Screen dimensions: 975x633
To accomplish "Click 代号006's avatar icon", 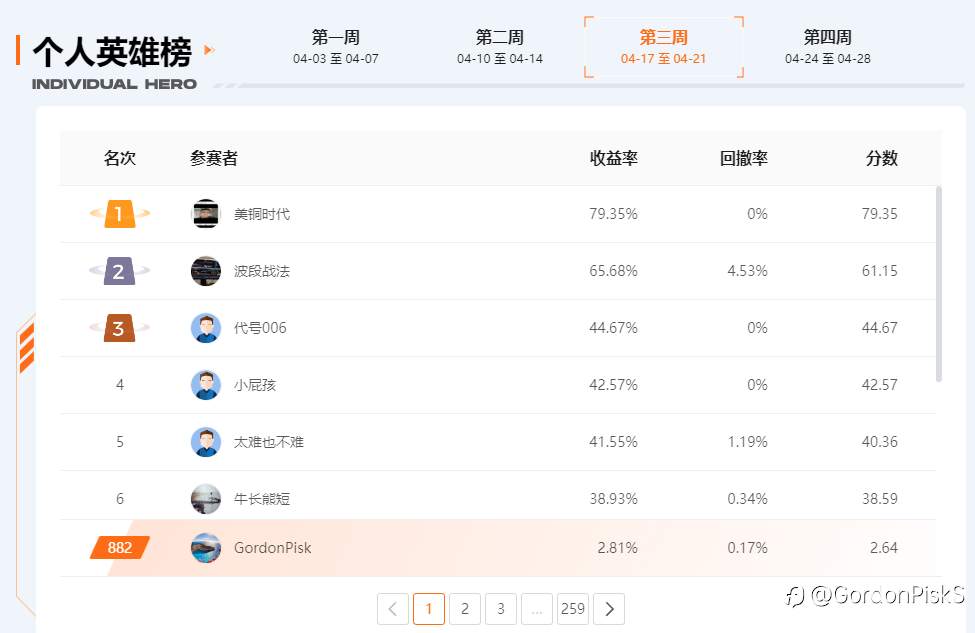I will 206,328.
